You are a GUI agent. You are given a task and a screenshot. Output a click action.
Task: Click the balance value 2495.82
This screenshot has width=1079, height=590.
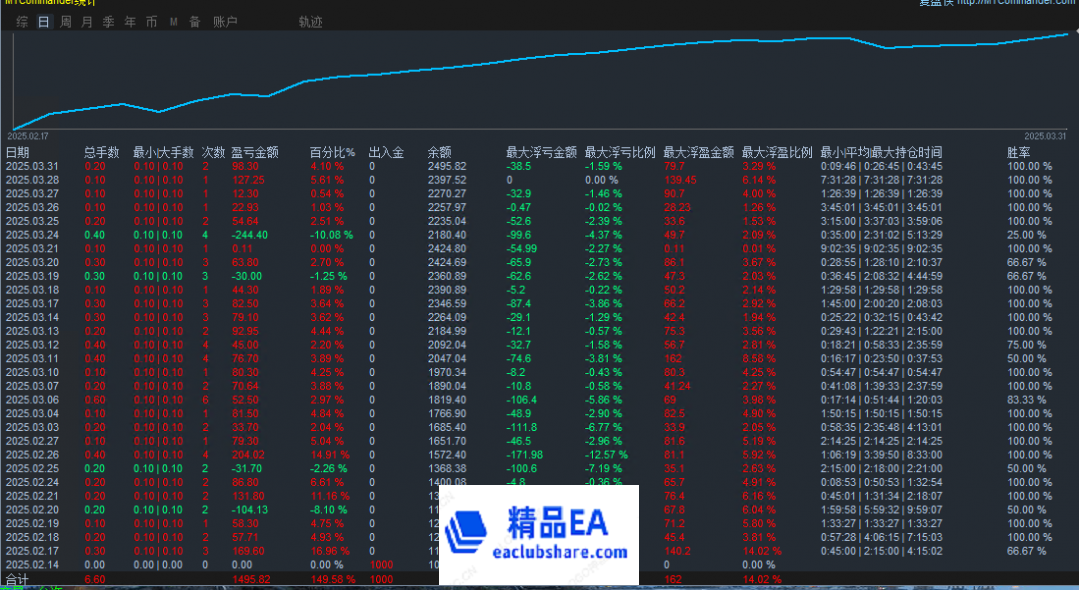[x=447, y=166]
